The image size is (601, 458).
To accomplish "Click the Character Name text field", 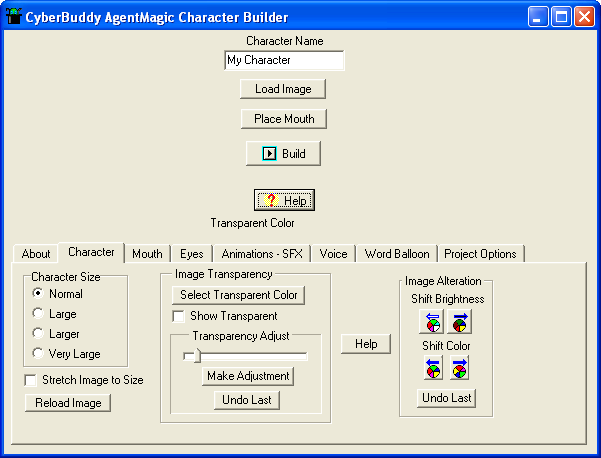I will [x=284, y=60].
